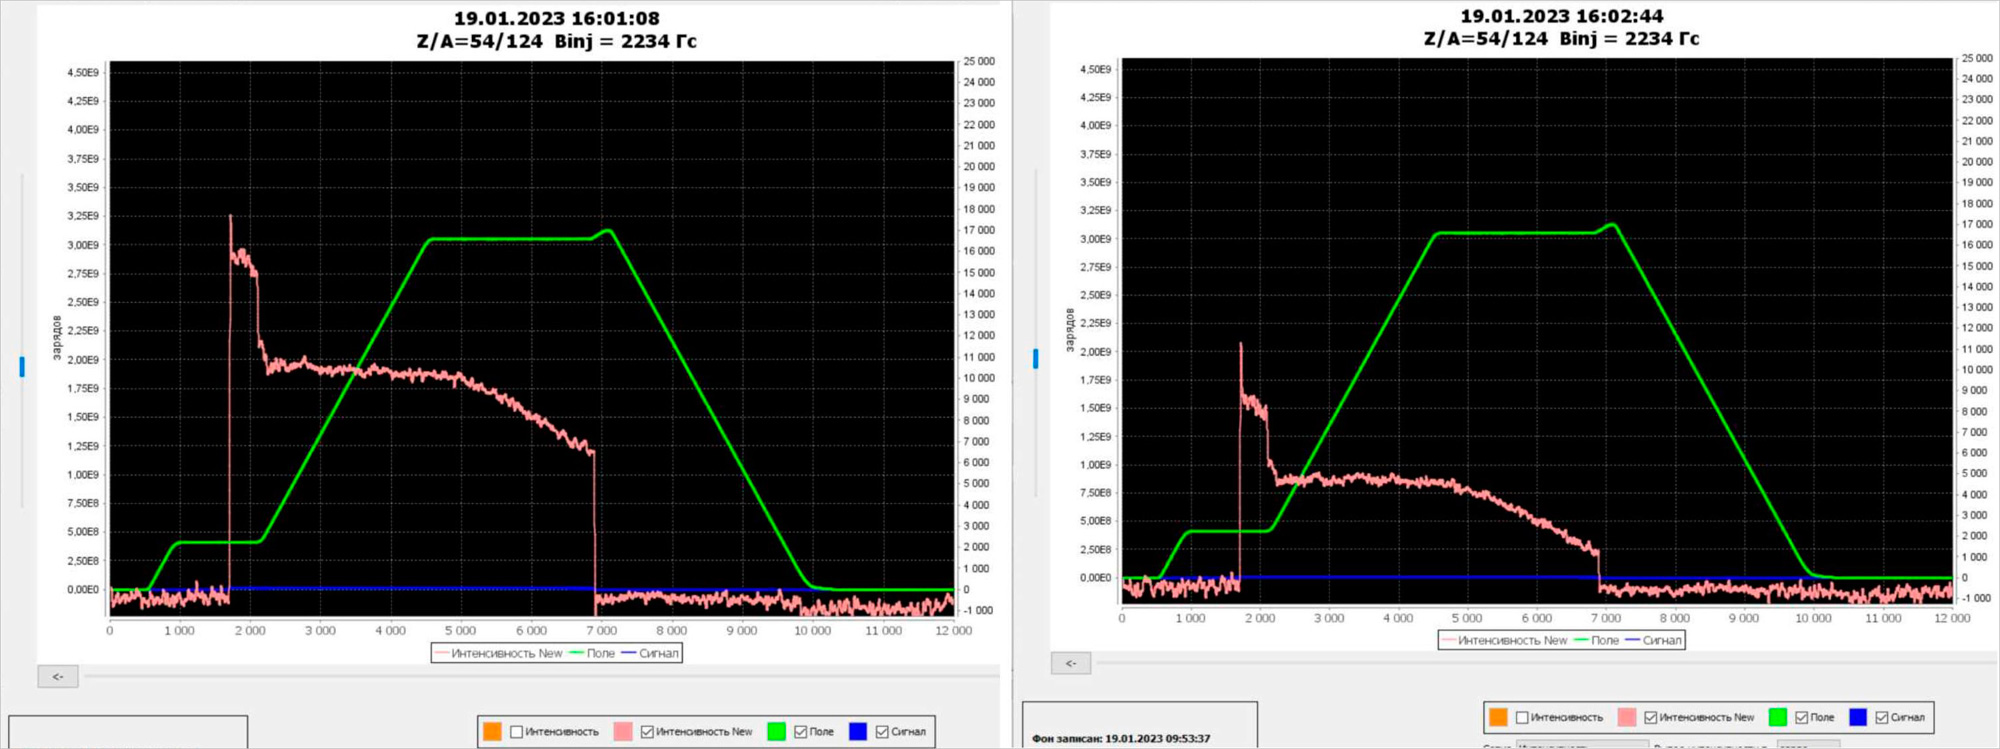
Task: Click the green Поле color swatch under the right chart
Action: point(1777,717)
